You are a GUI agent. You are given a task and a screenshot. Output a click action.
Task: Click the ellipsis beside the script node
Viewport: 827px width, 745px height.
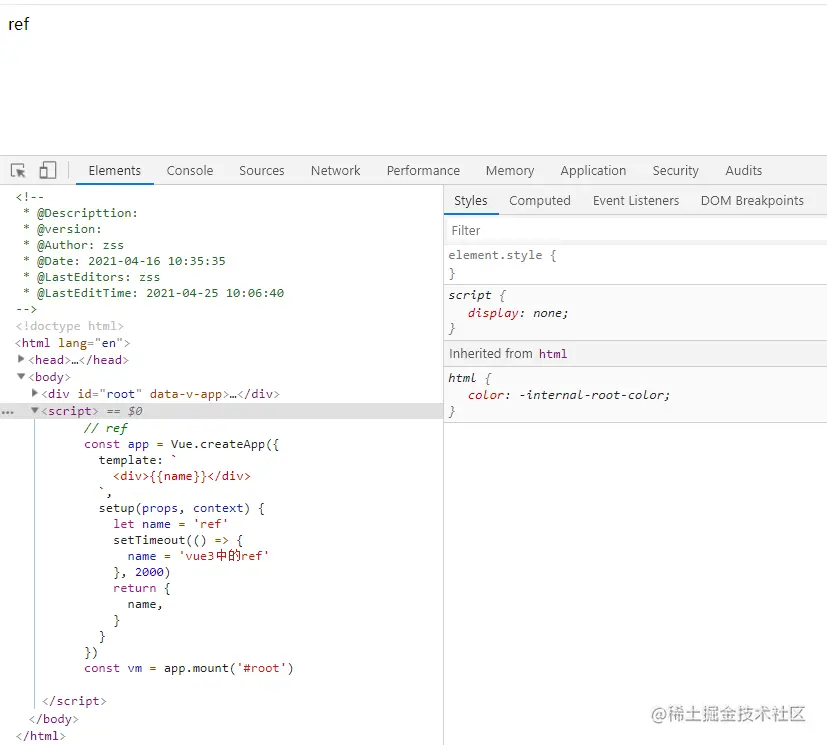(8, 411)
